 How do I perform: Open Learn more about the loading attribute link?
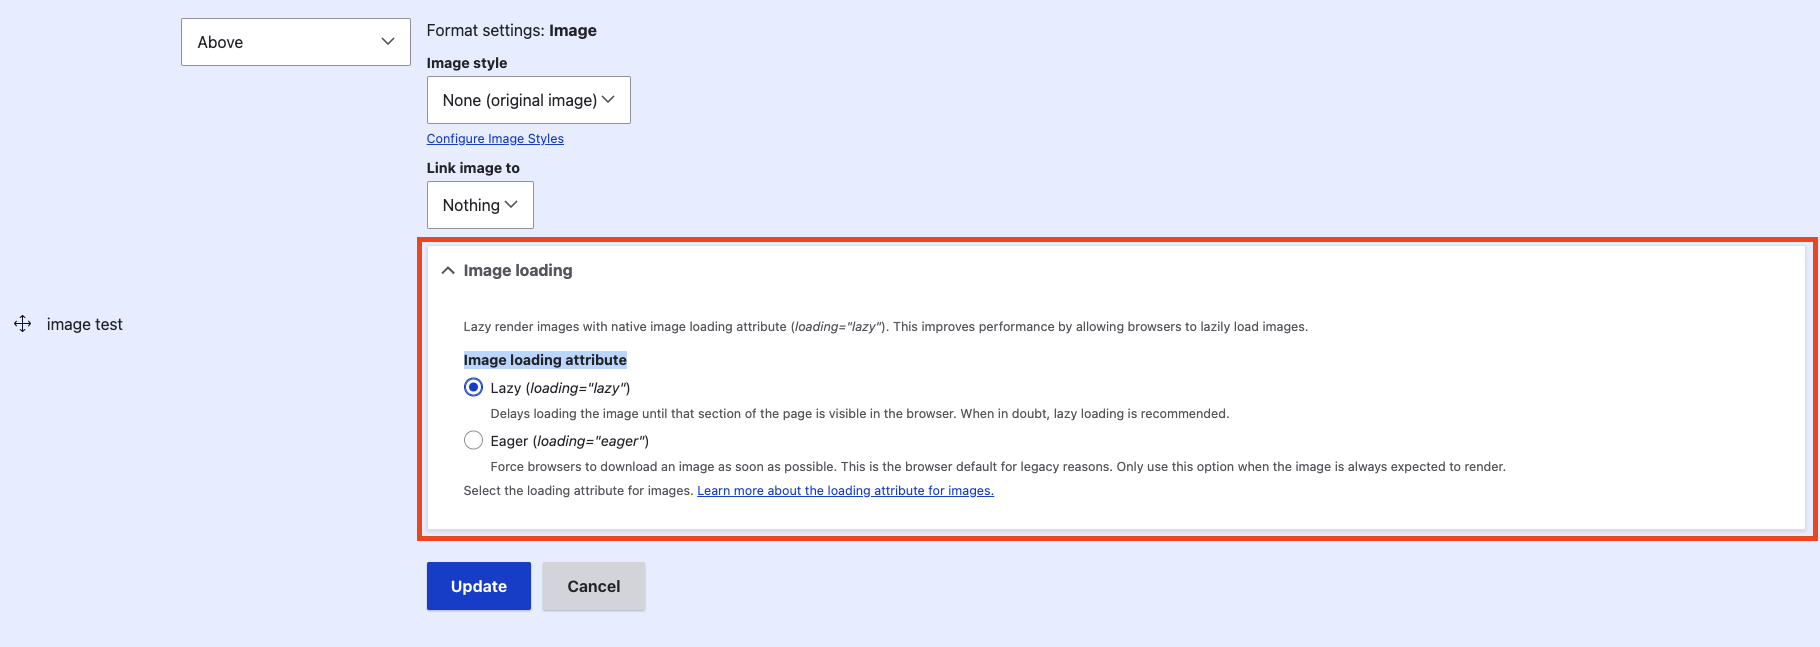coord(845,491)
